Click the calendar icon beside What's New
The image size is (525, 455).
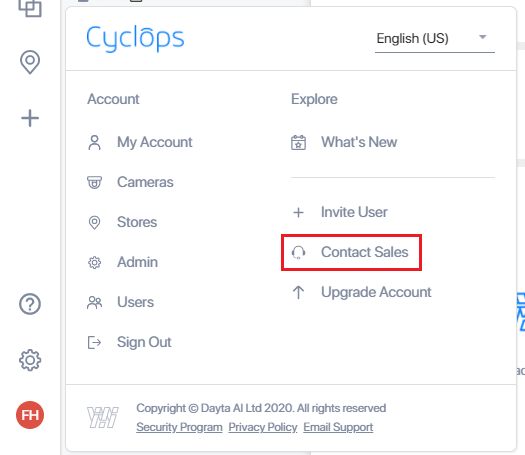(x=298, y=142)
